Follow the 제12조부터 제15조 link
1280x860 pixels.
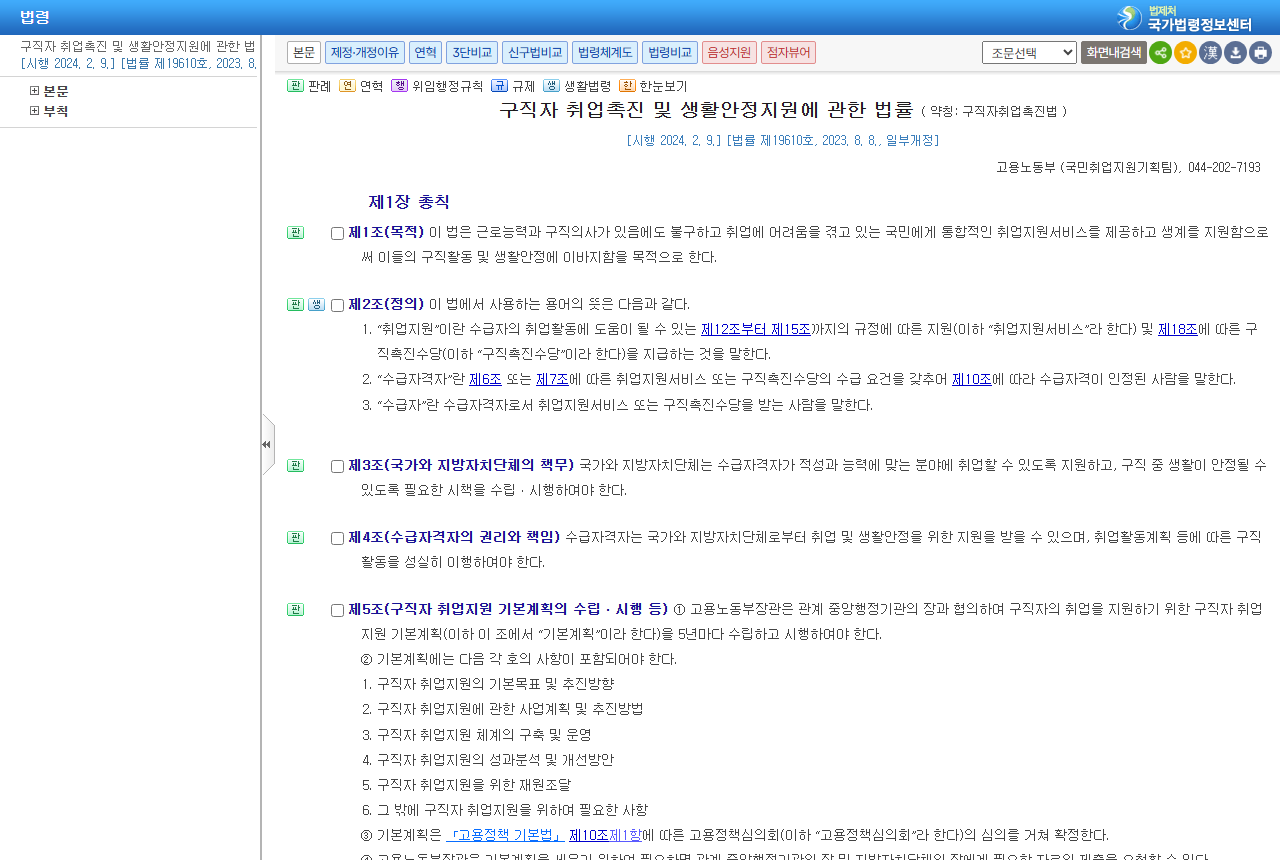click(756, 329)
